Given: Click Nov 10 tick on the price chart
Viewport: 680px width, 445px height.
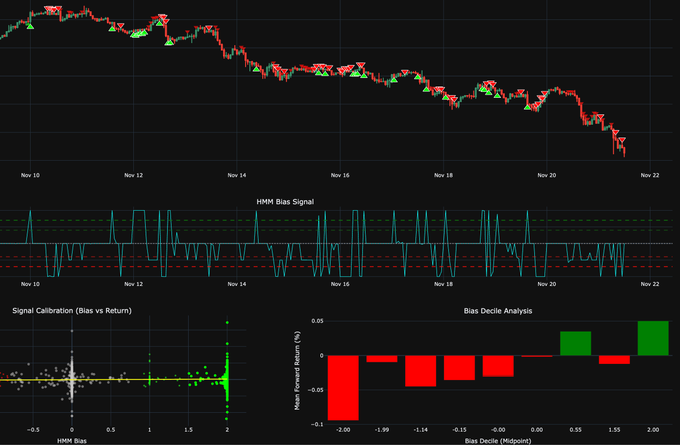Looking at the screenshot, I should coord(30,175).
